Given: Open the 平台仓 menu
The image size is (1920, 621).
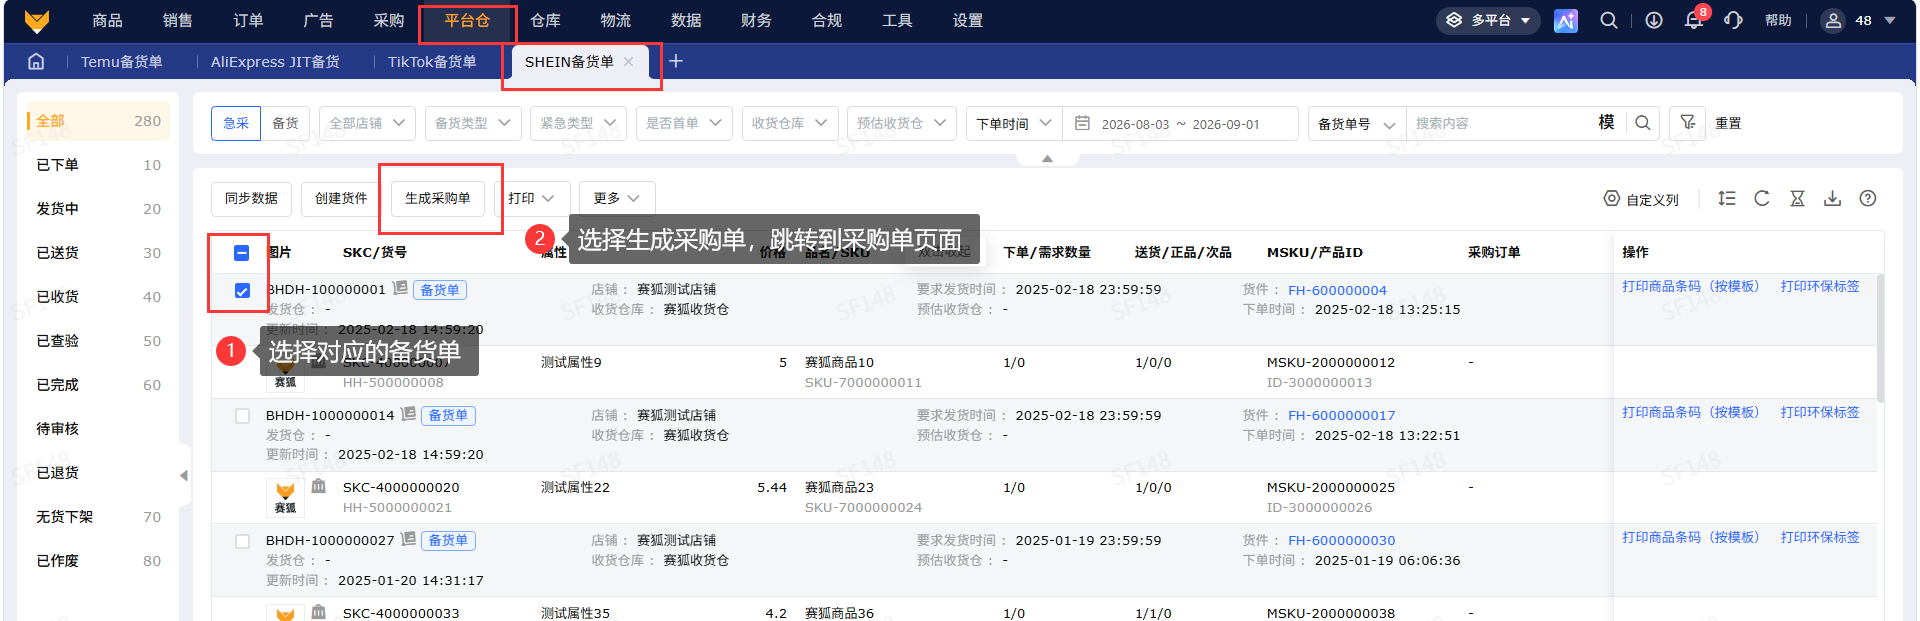Looking at the screenshot, I should click(x=467, y=20).
